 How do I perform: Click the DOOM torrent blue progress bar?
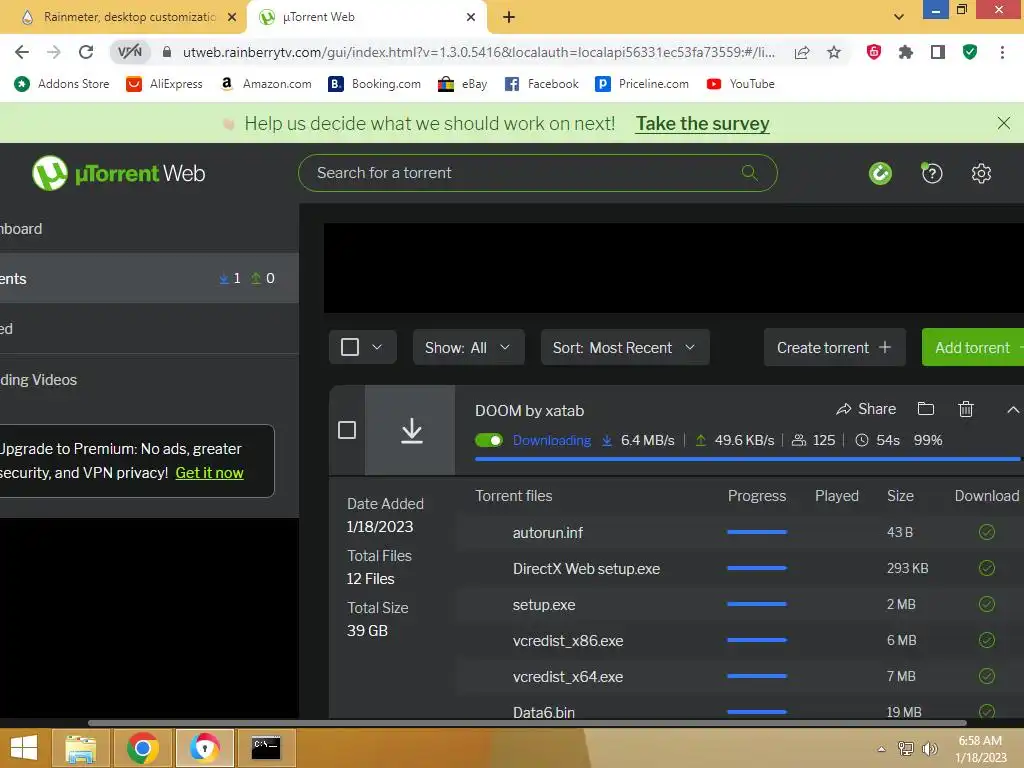tap(747, 459)
